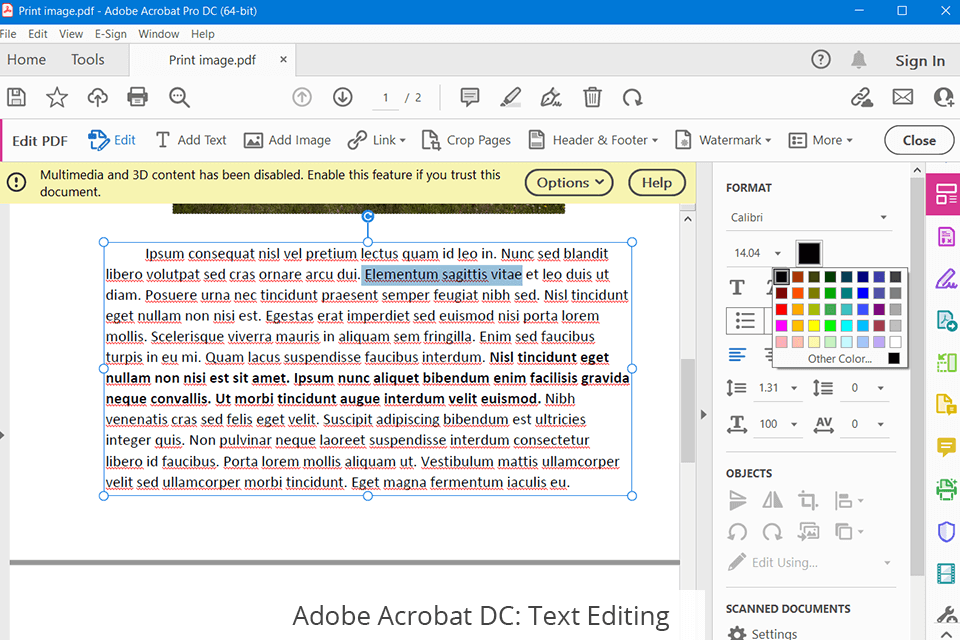960x640 pixels.
Task: Open the Help question mark icon
Action: click(x=820, y=59)
